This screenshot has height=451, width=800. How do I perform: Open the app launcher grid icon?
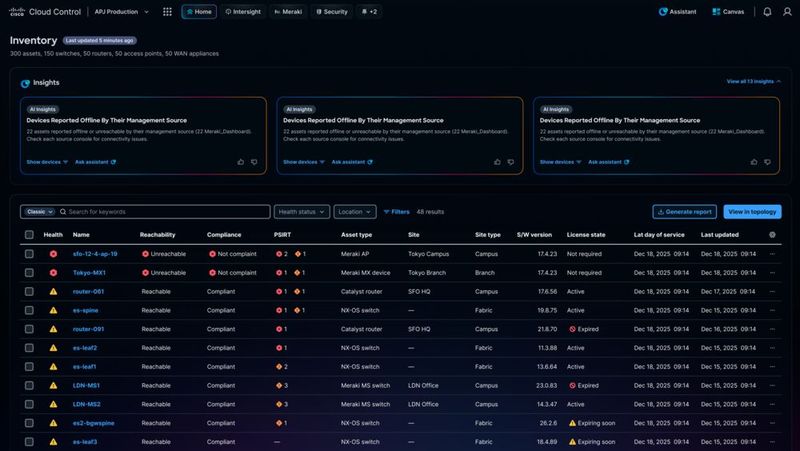point(167,12)
